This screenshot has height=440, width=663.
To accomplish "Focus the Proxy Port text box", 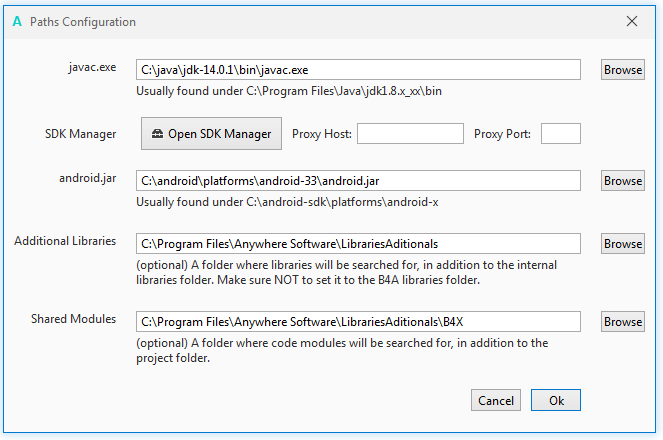I will coord(560,134).
